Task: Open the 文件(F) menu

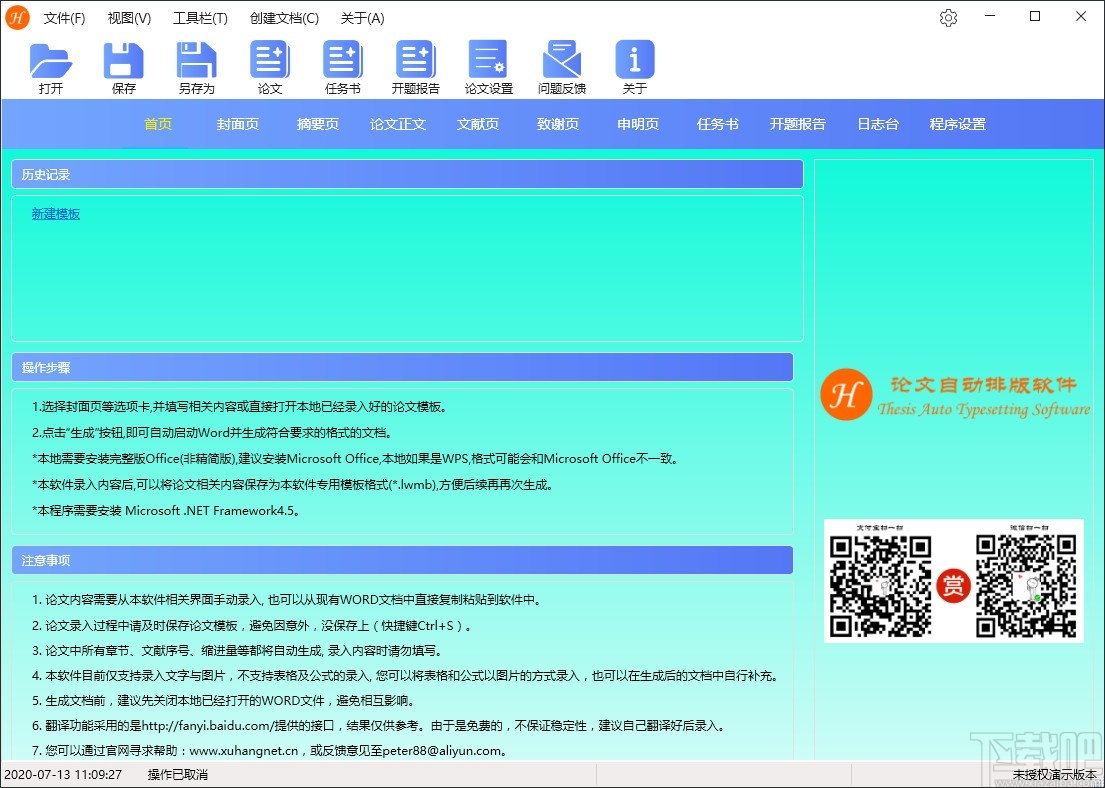Action: point(65,17)
